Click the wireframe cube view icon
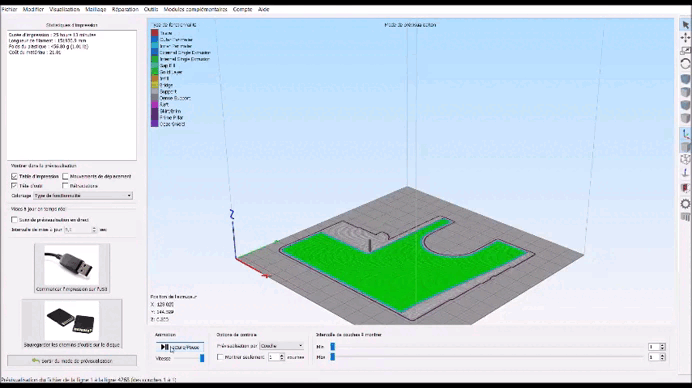Viewport: 692px width, 388px height. point(685,159)
